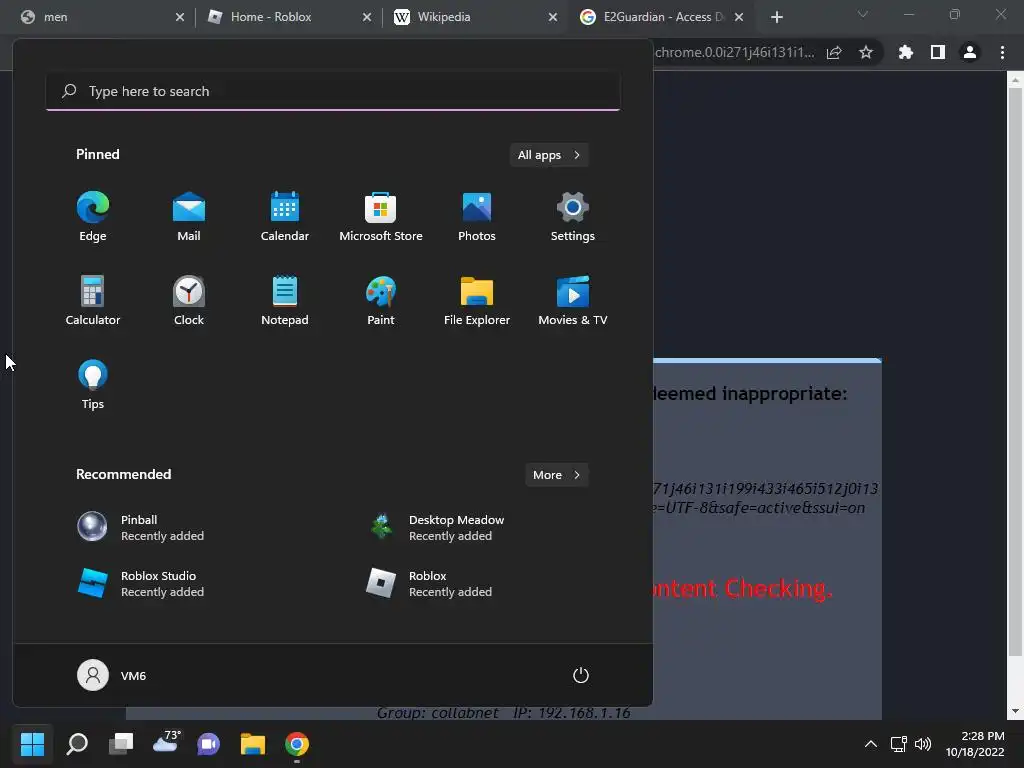Image resolution: width=1024 pixels, height=768 pixels.
Task: Close the Wikipedia tab
Action: click(x=552, y=17)
